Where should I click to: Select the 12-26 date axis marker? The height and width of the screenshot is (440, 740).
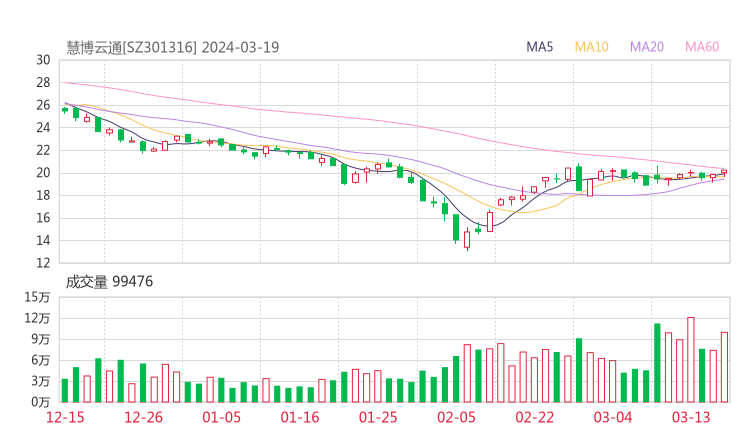tap(143, 417)
